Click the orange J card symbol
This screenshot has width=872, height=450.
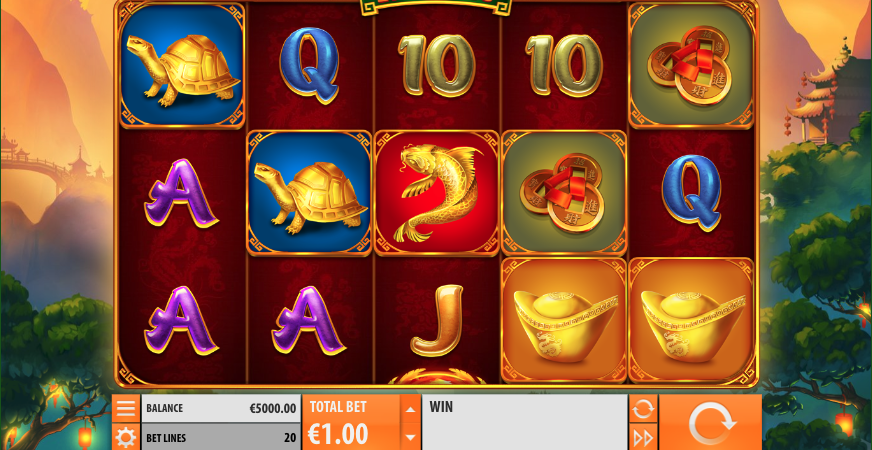pos(437,320)
